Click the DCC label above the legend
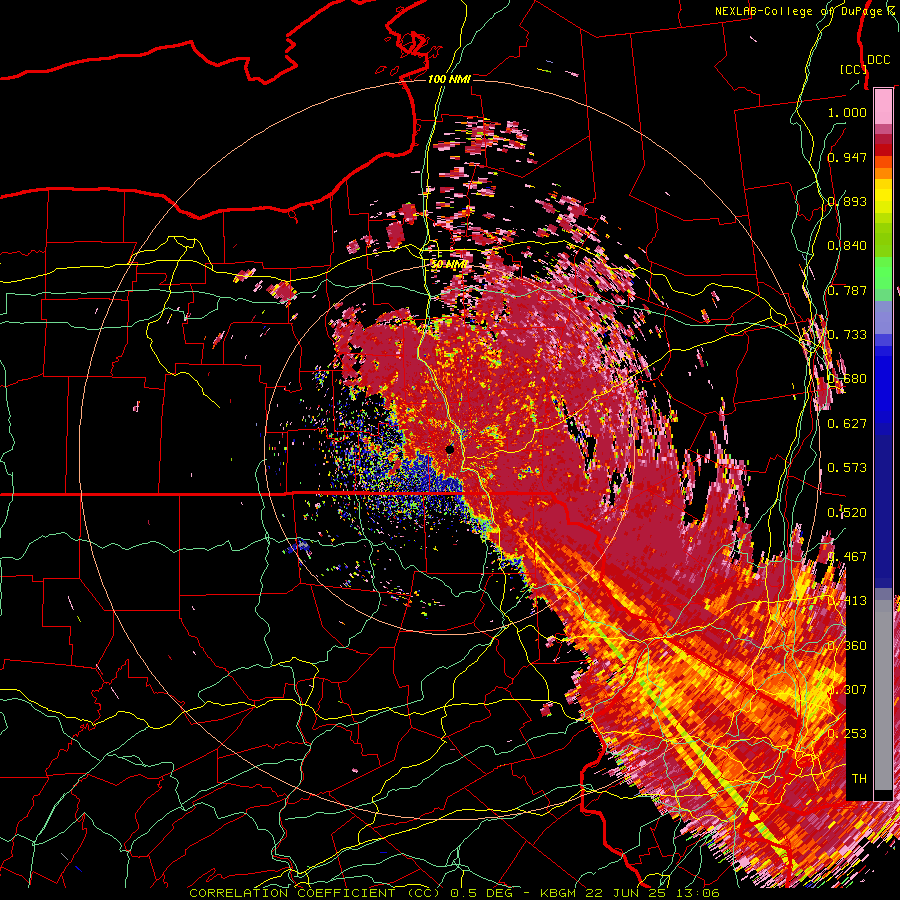 pyautogui.click(x=878, y=60)
